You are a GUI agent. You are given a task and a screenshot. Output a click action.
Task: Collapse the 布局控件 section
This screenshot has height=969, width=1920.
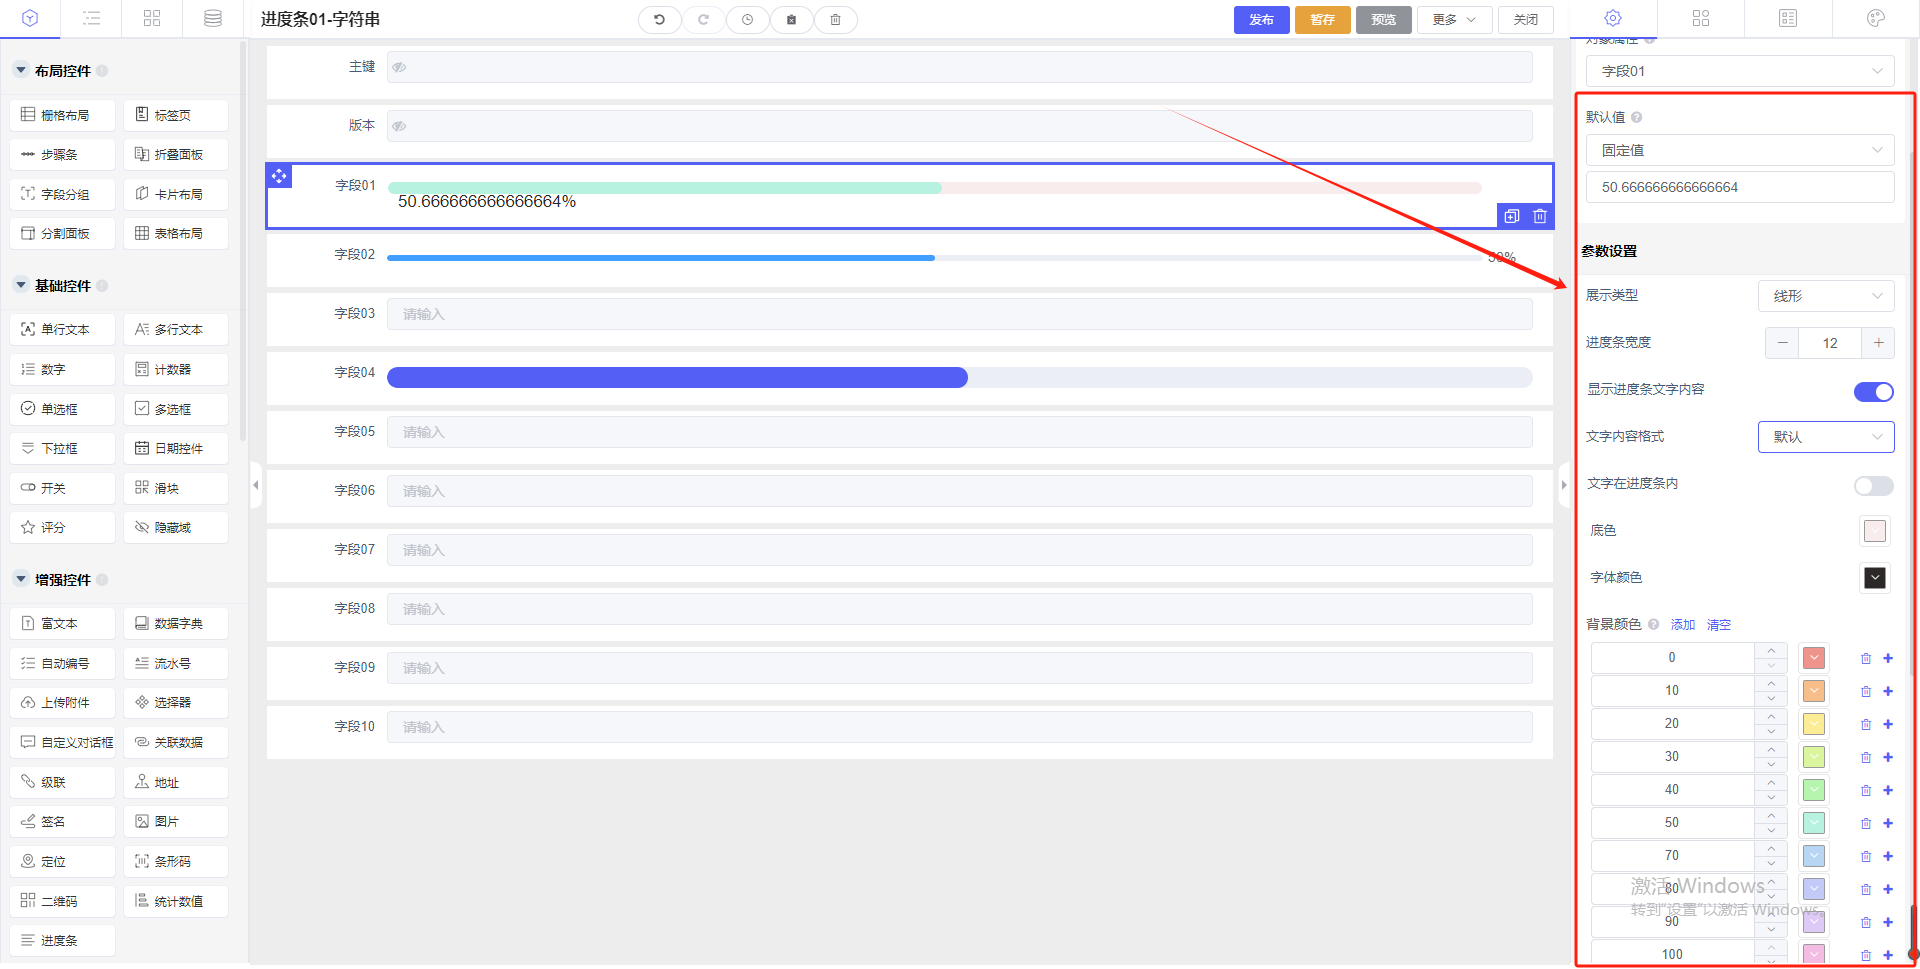click(x=21, y=71)
